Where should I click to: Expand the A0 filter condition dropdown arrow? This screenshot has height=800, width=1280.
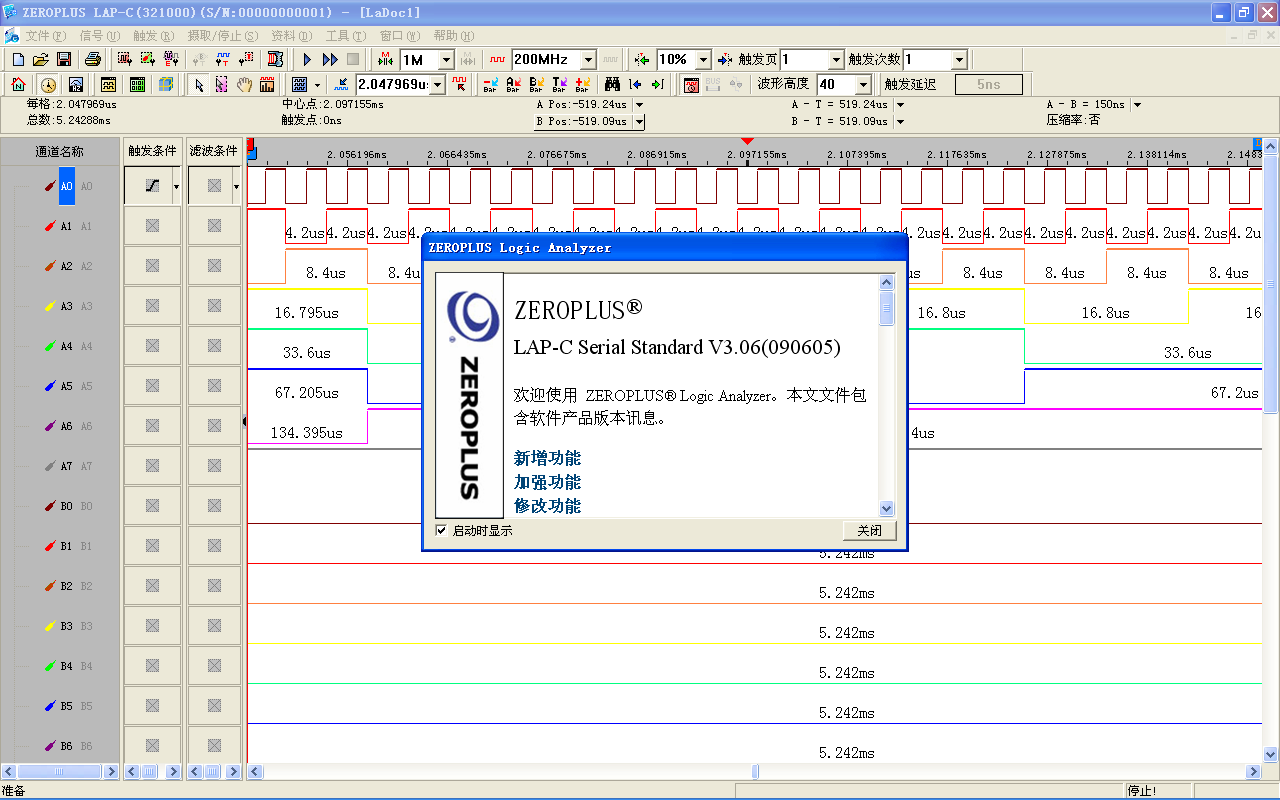click(236, 186)
